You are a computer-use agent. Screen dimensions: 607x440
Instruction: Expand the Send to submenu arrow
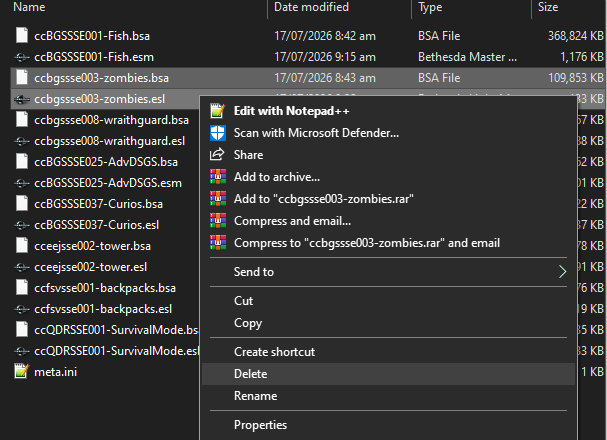[x=562, y=272]
